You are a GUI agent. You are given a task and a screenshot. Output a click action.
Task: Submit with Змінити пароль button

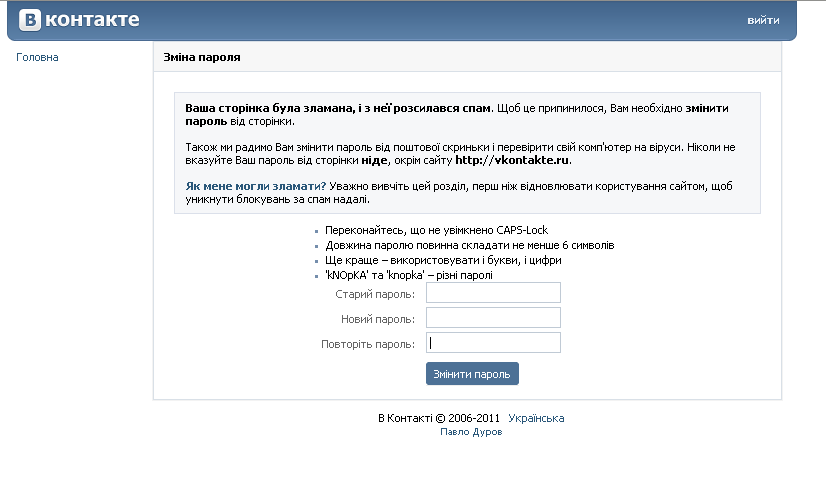pos(472,374)
